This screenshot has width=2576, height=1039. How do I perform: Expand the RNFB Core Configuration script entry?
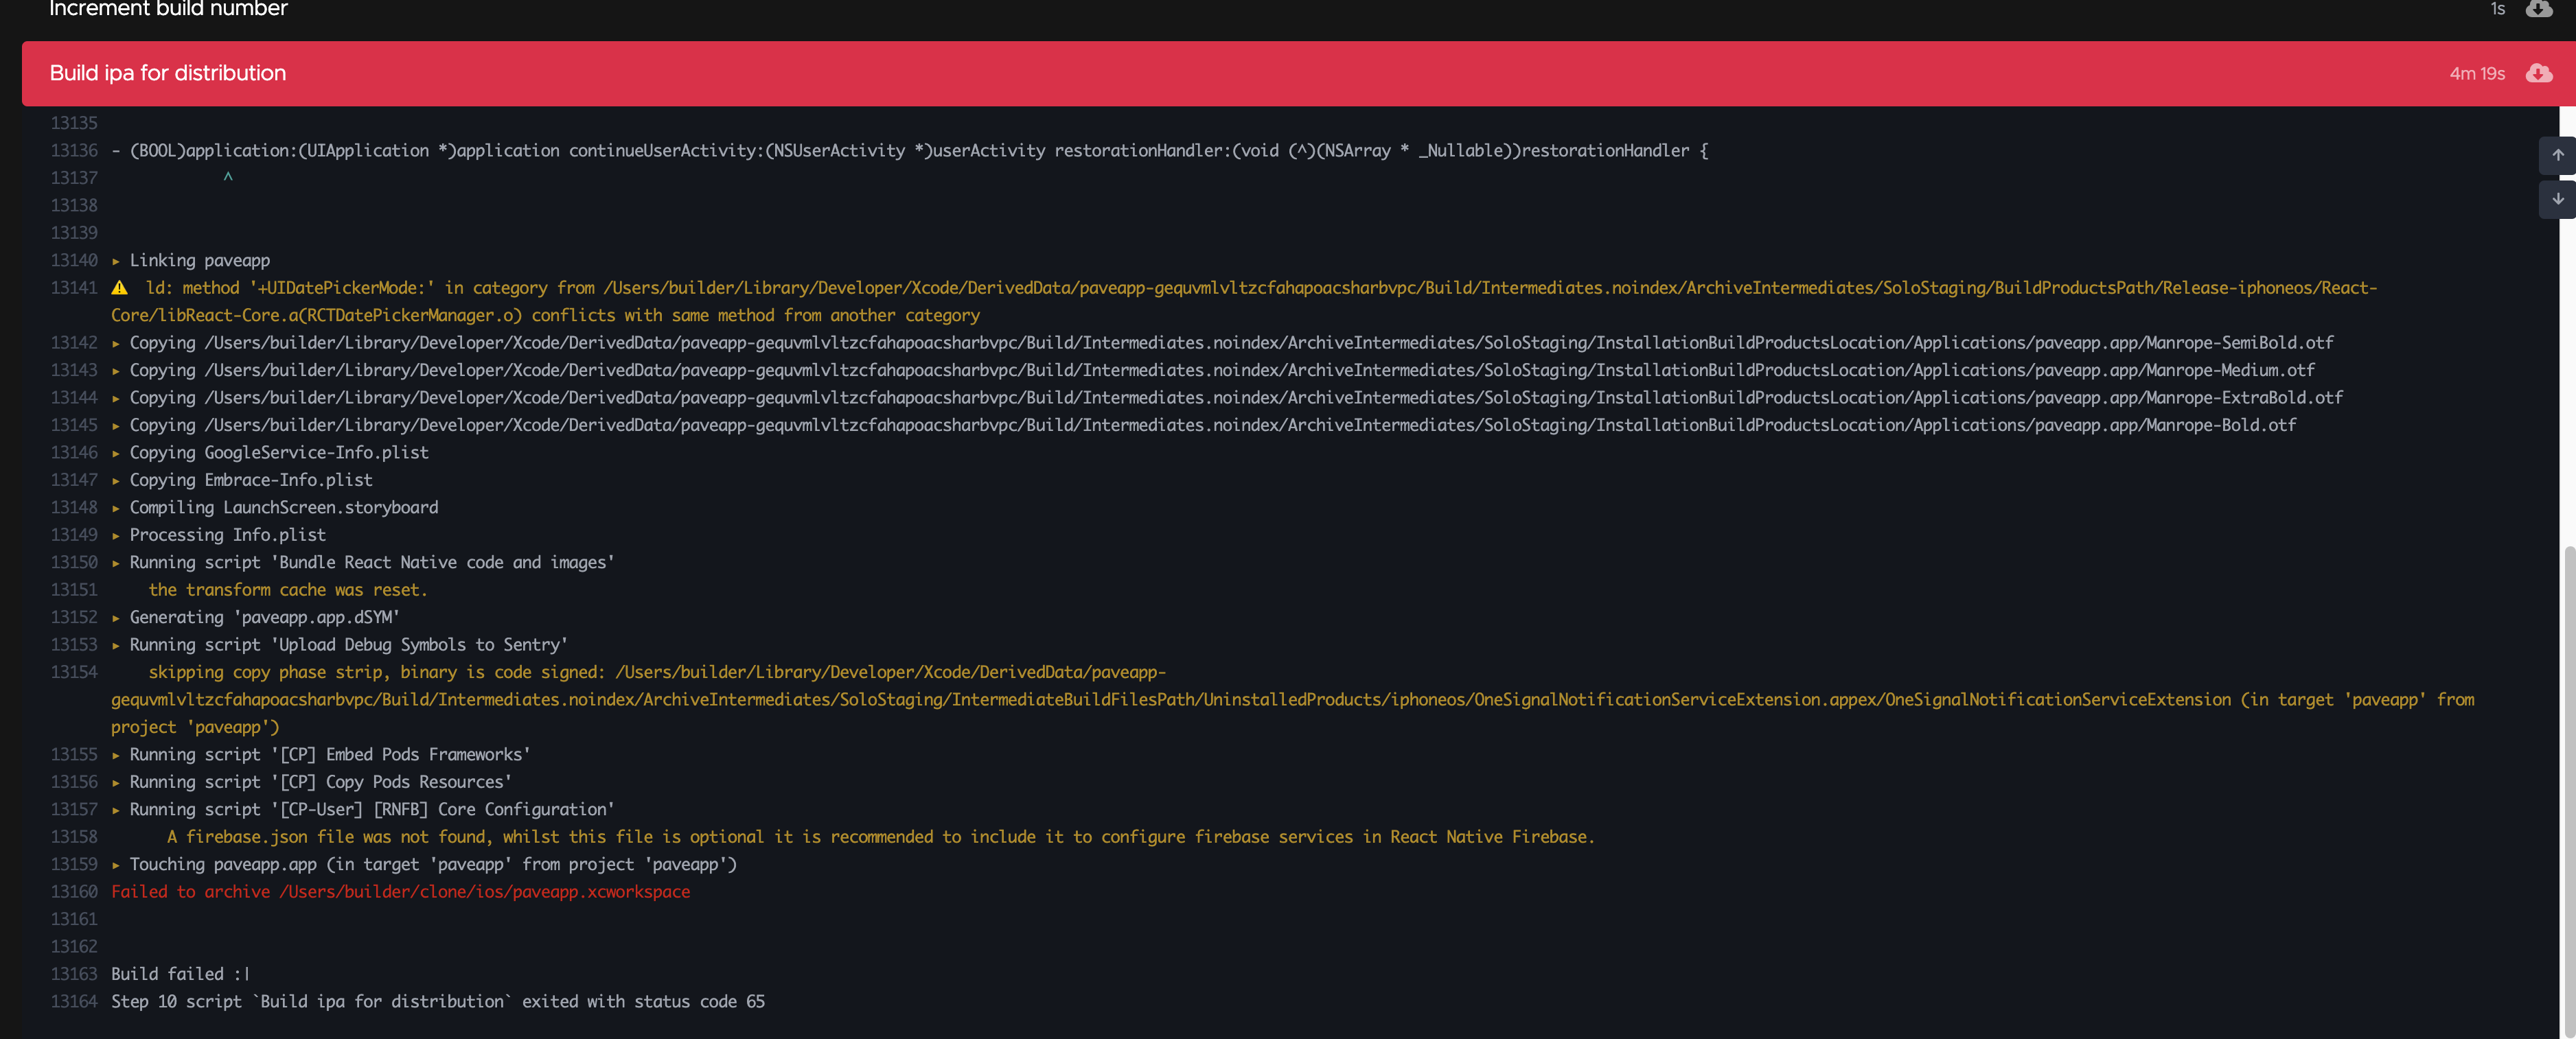116,810
